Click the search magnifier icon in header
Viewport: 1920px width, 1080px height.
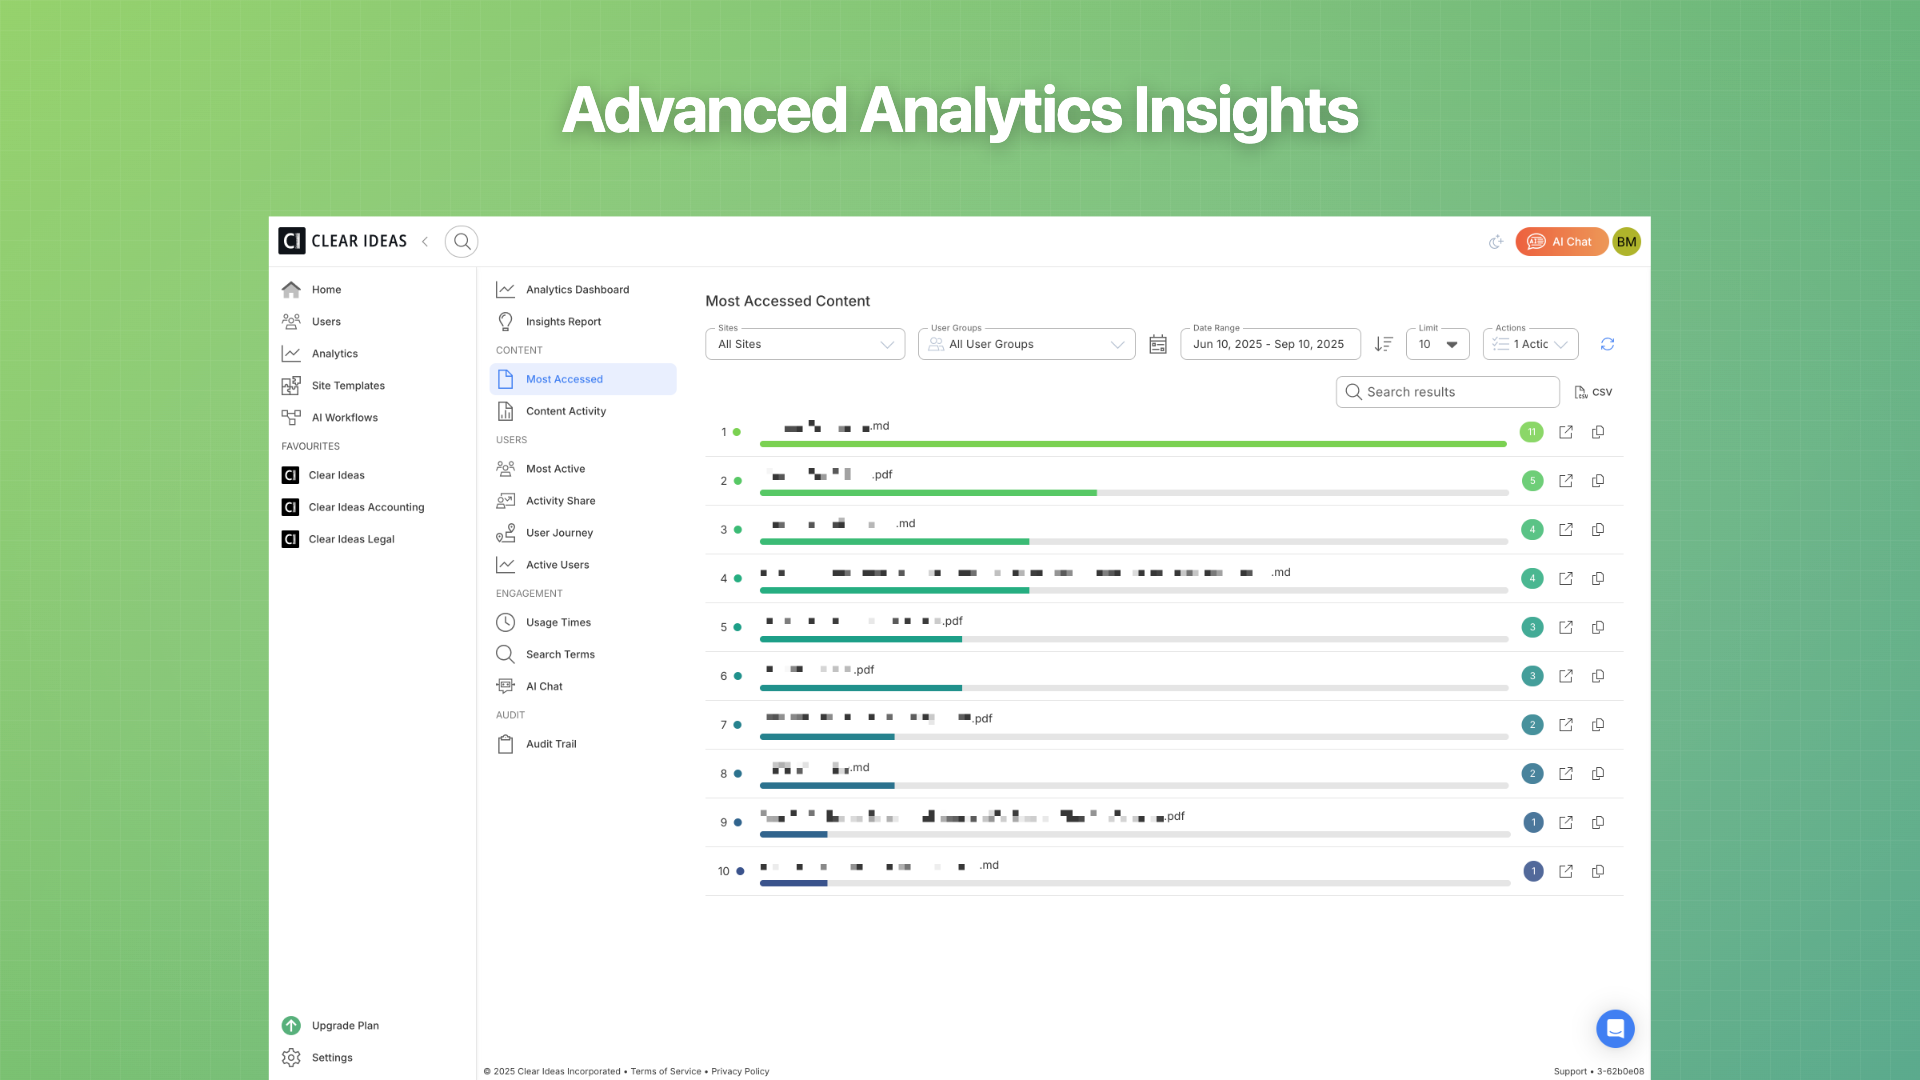click(461, 242)
